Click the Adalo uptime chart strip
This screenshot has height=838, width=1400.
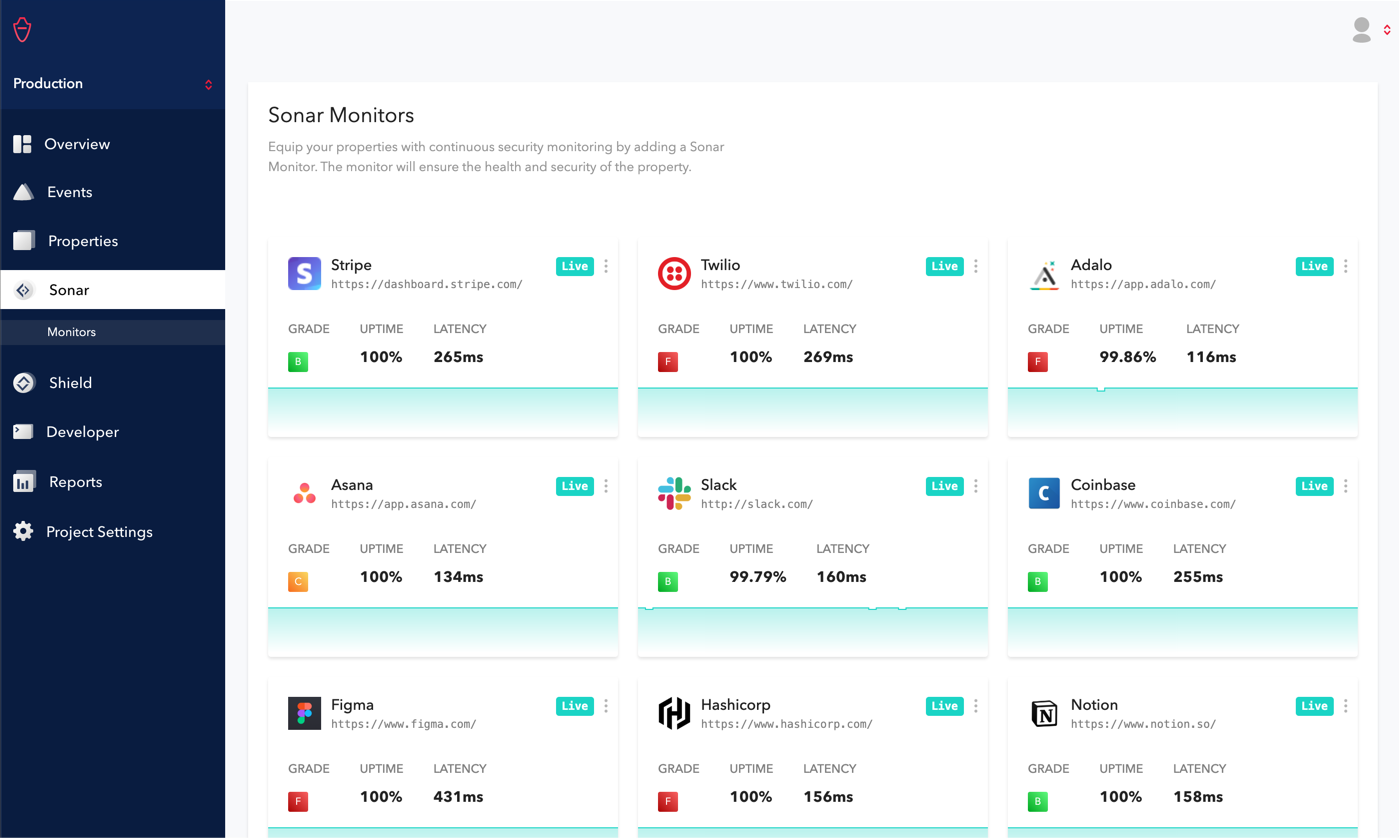[1183, 412]
